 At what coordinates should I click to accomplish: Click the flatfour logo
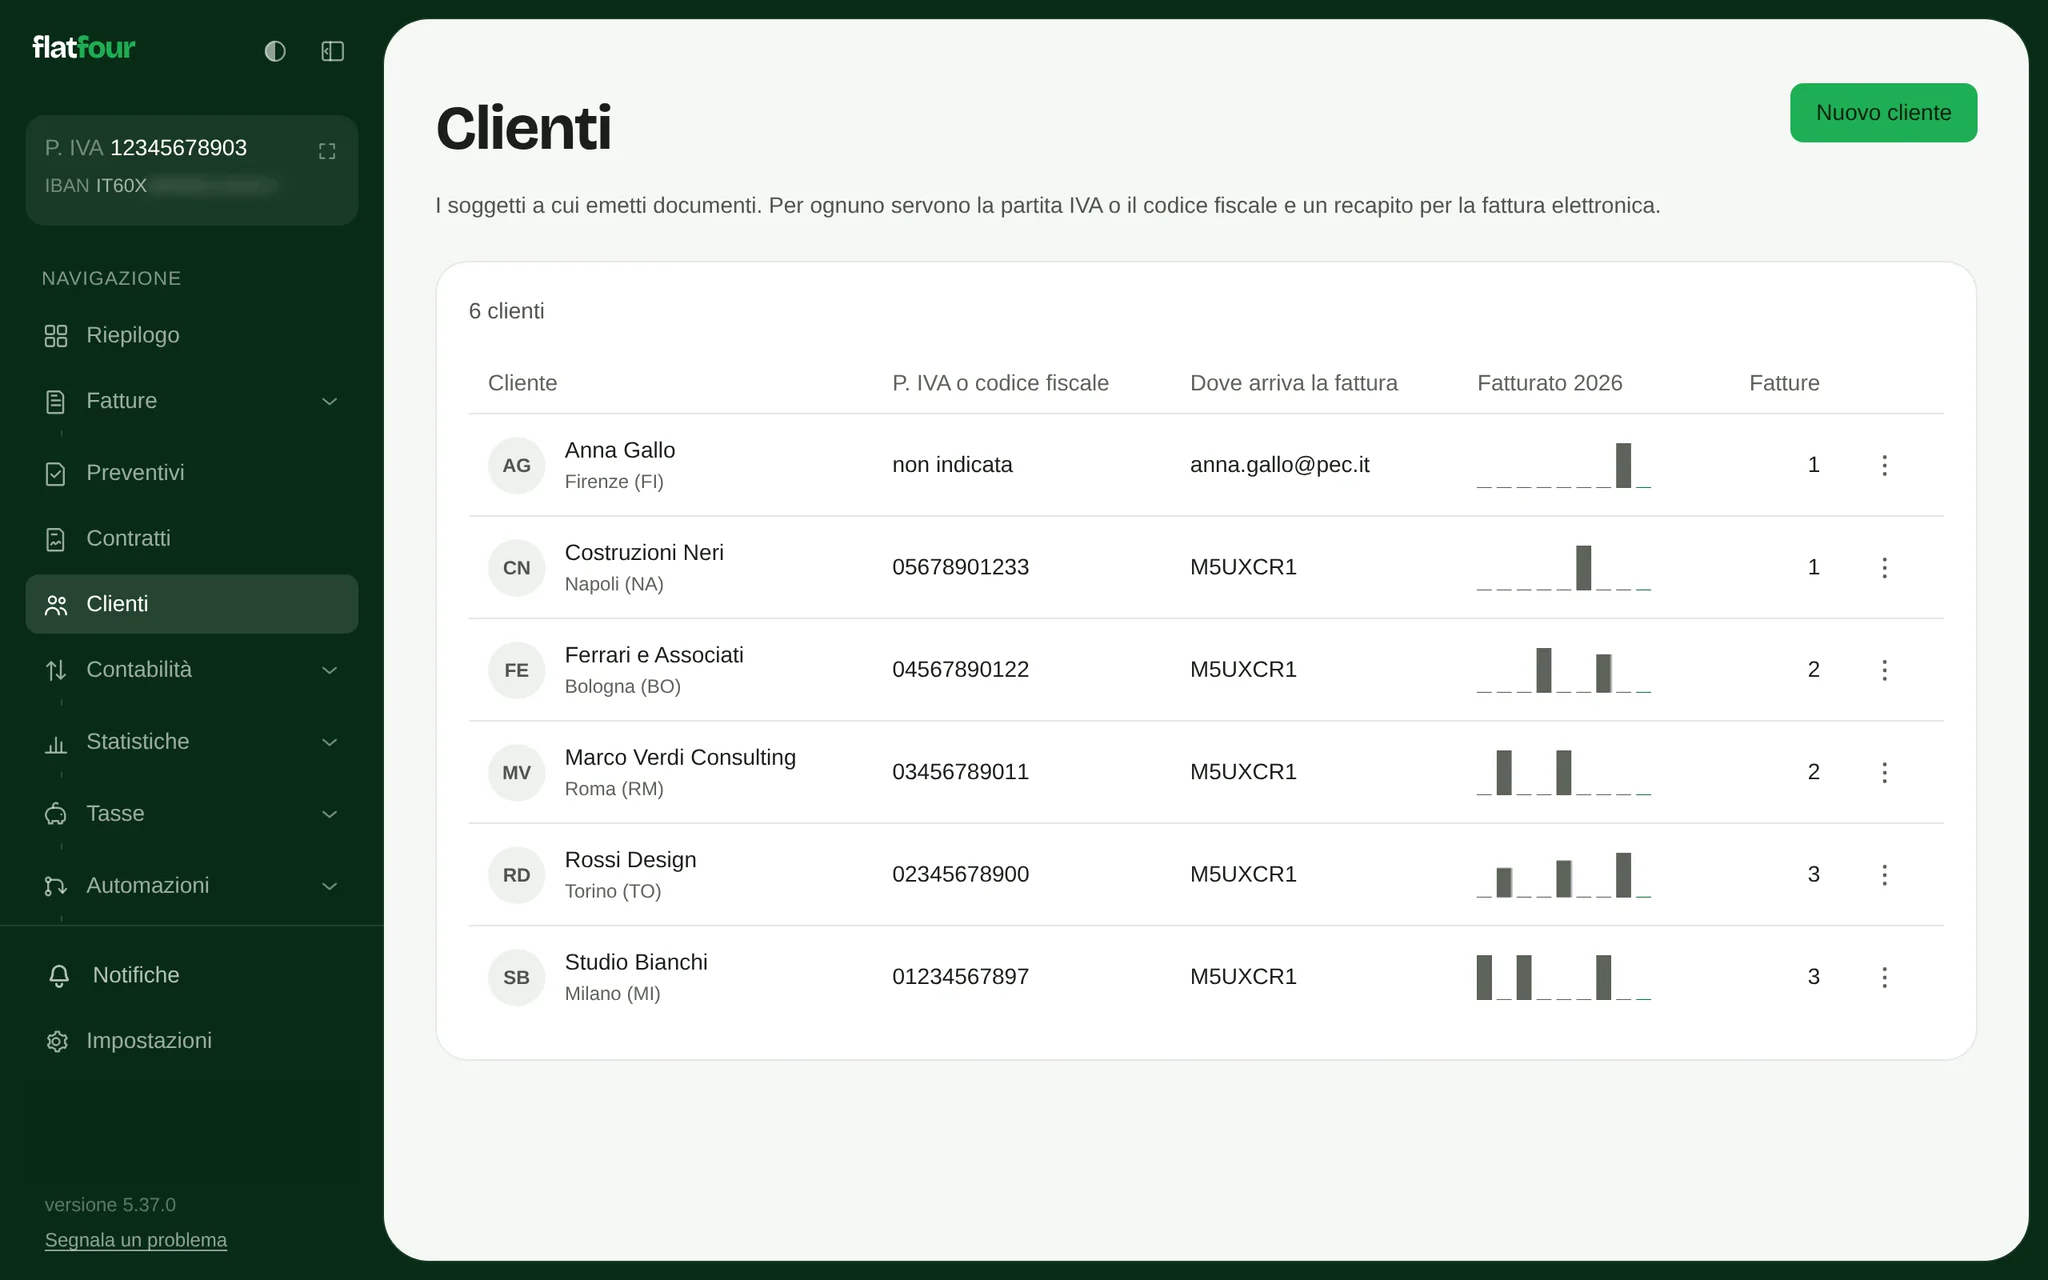tap(84, 48)
